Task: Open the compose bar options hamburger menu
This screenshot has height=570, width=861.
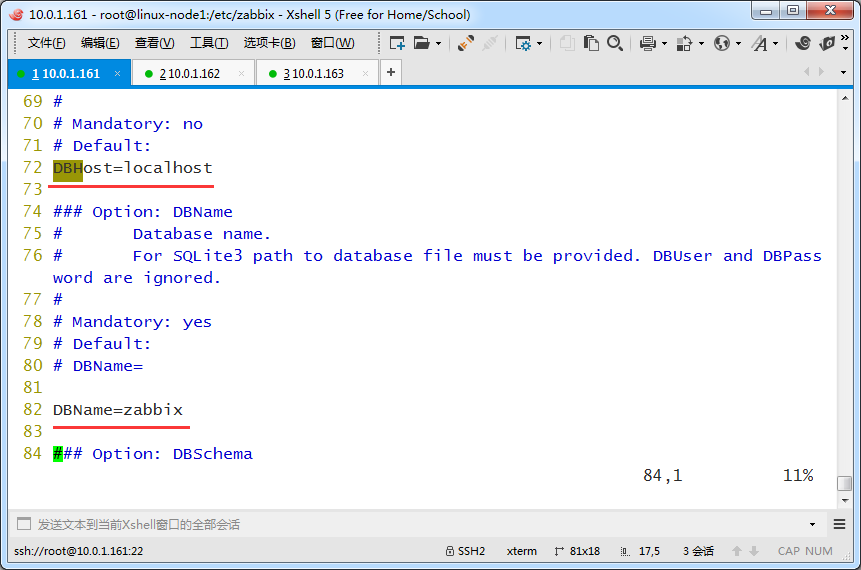Action: (x=840, y=524)
